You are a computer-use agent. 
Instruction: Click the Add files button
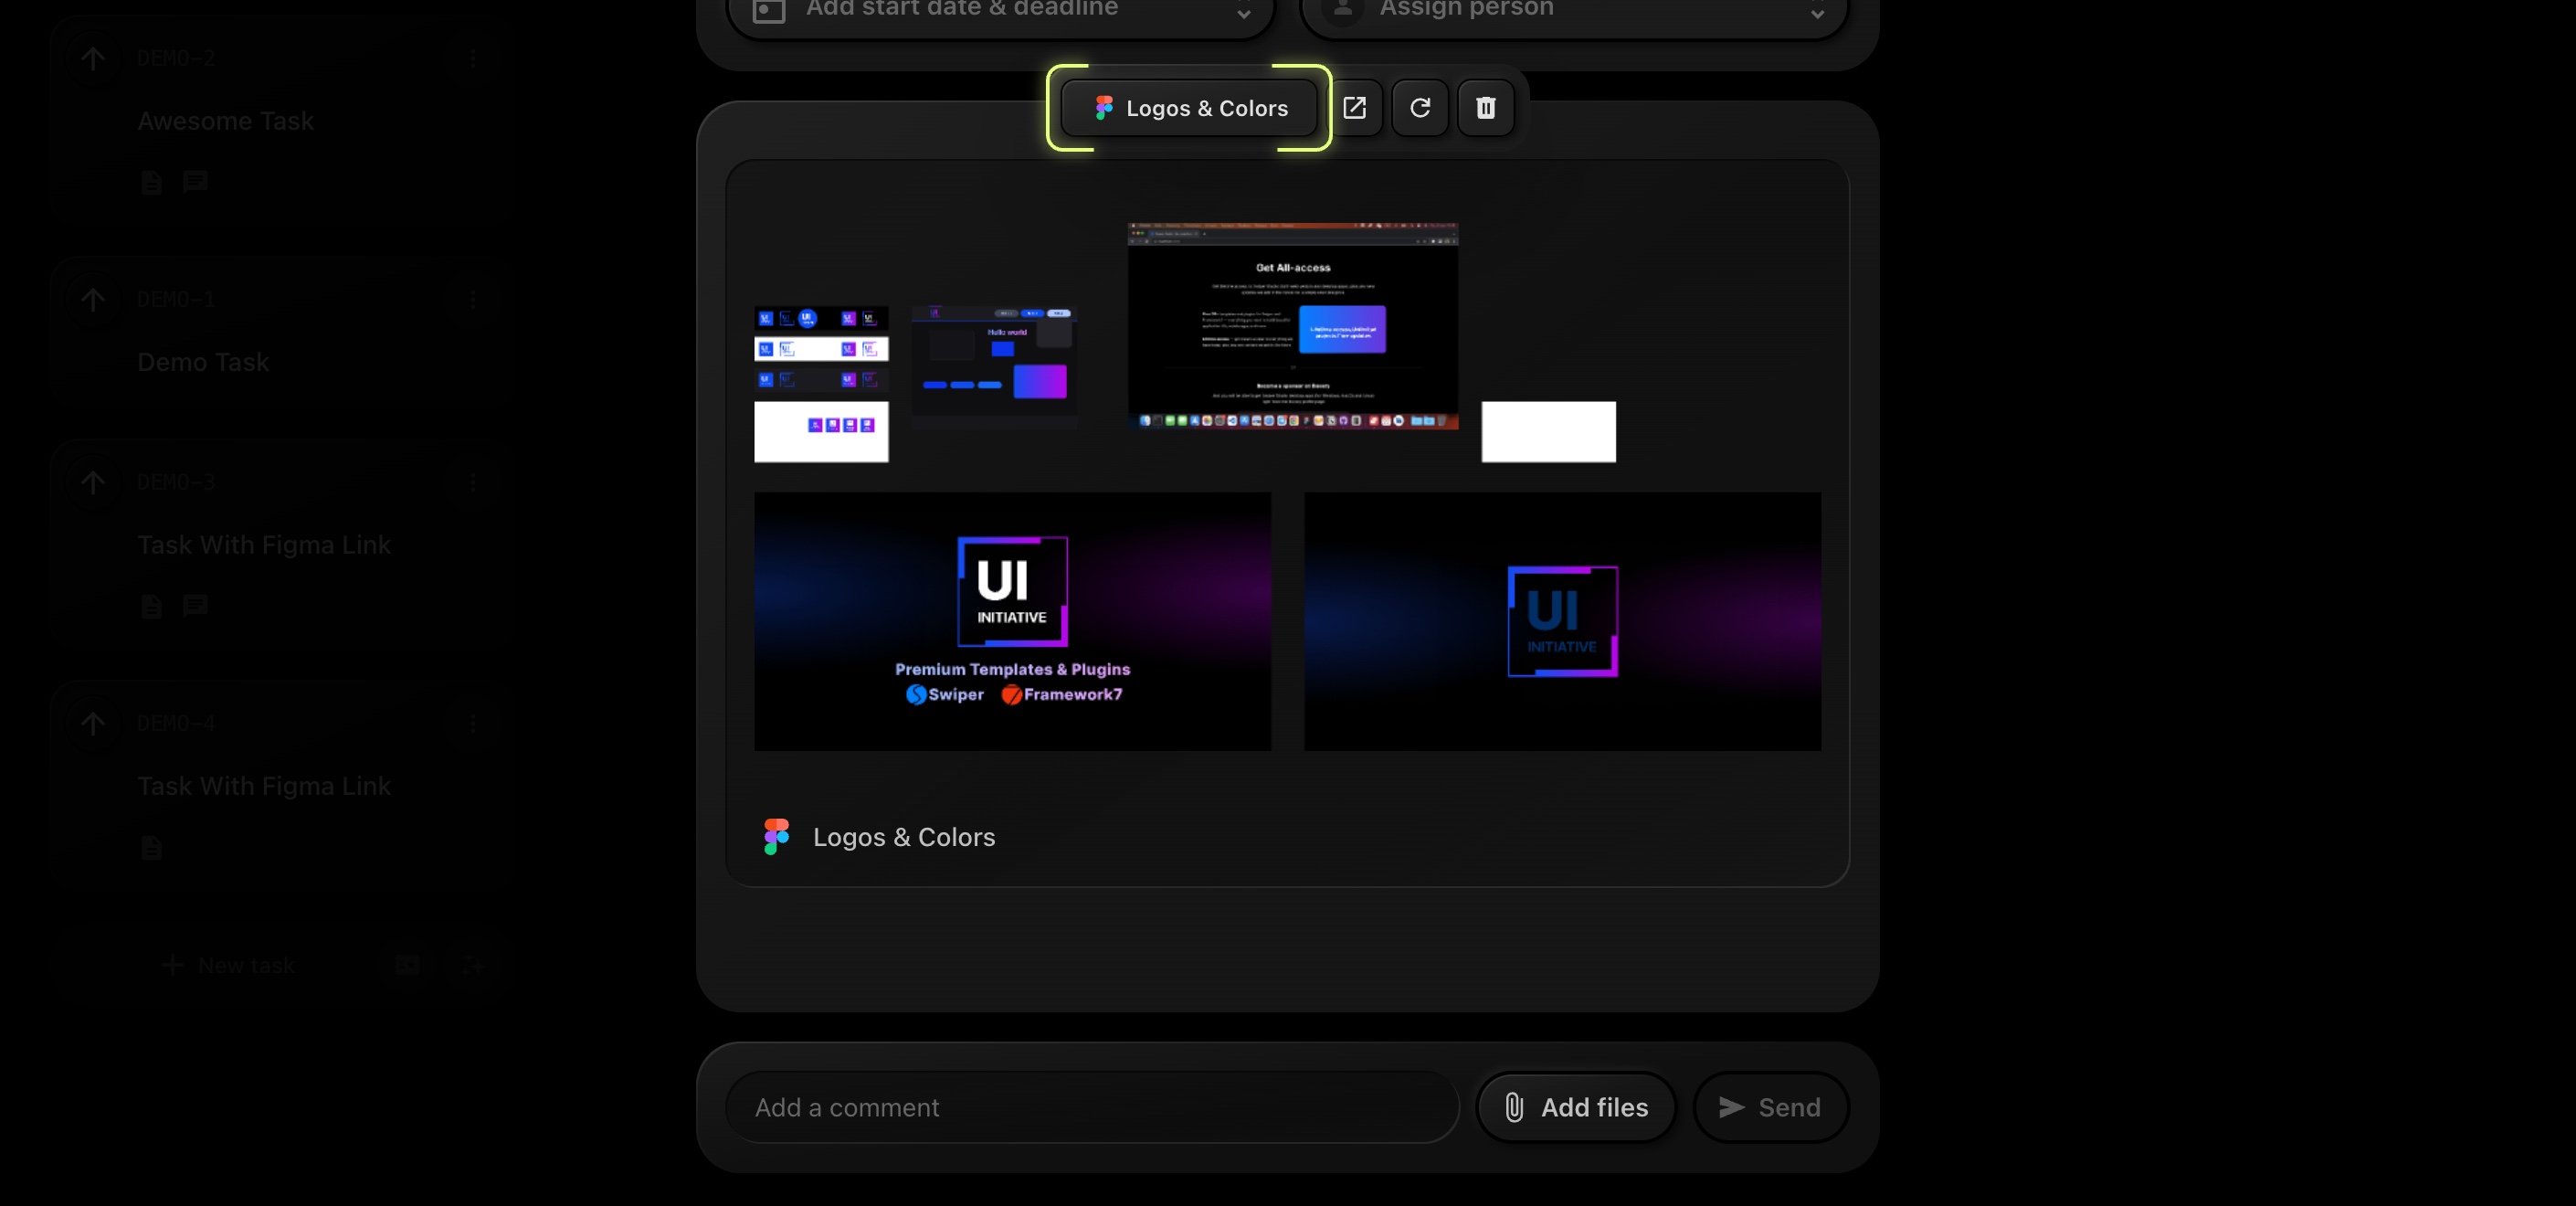pos(1576,1108)
